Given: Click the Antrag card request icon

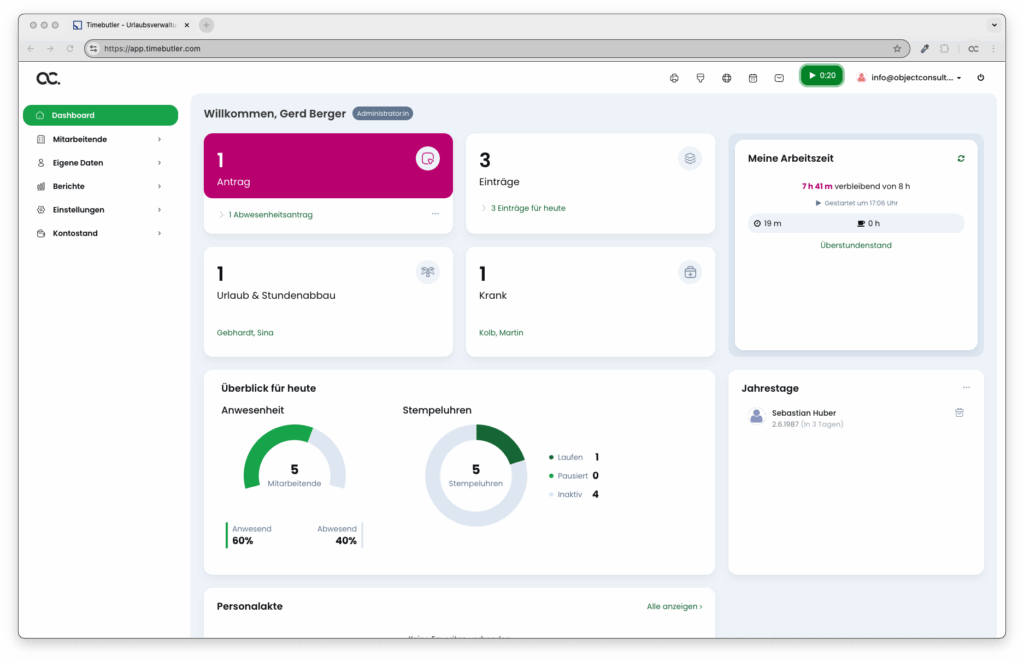Looking at the screenshot, I should pyautogui.click(x=428, y=158).
